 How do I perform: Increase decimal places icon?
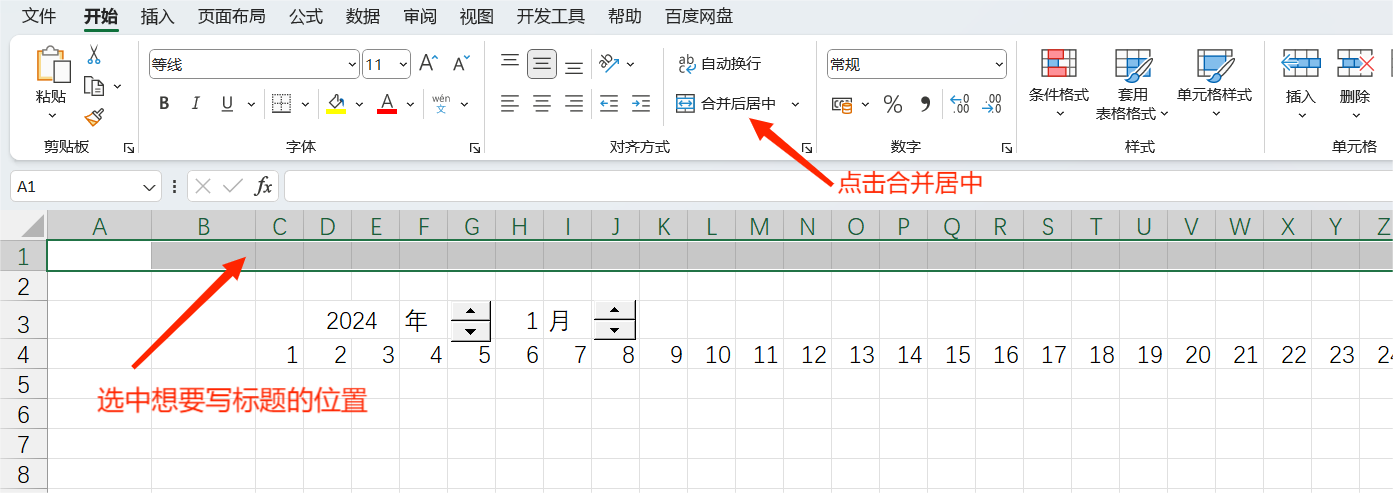[959, 104]
